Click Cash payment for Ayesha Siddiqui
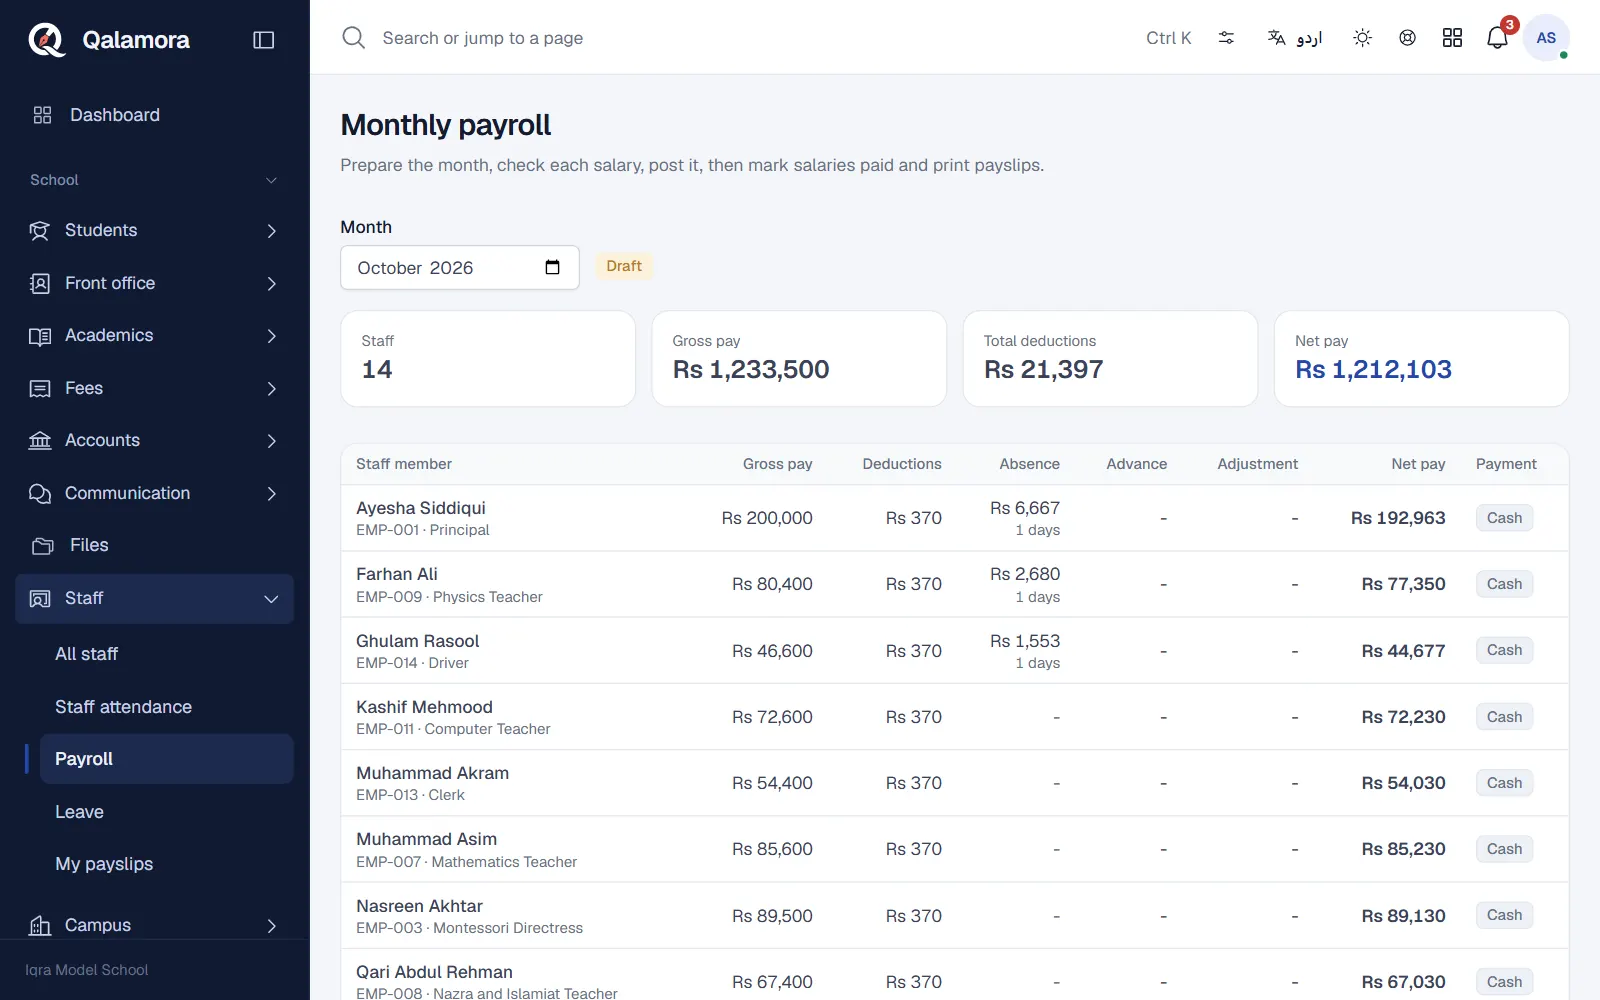The width and height of the screenshot is (1600, 1000). [x=1504, y=518]
